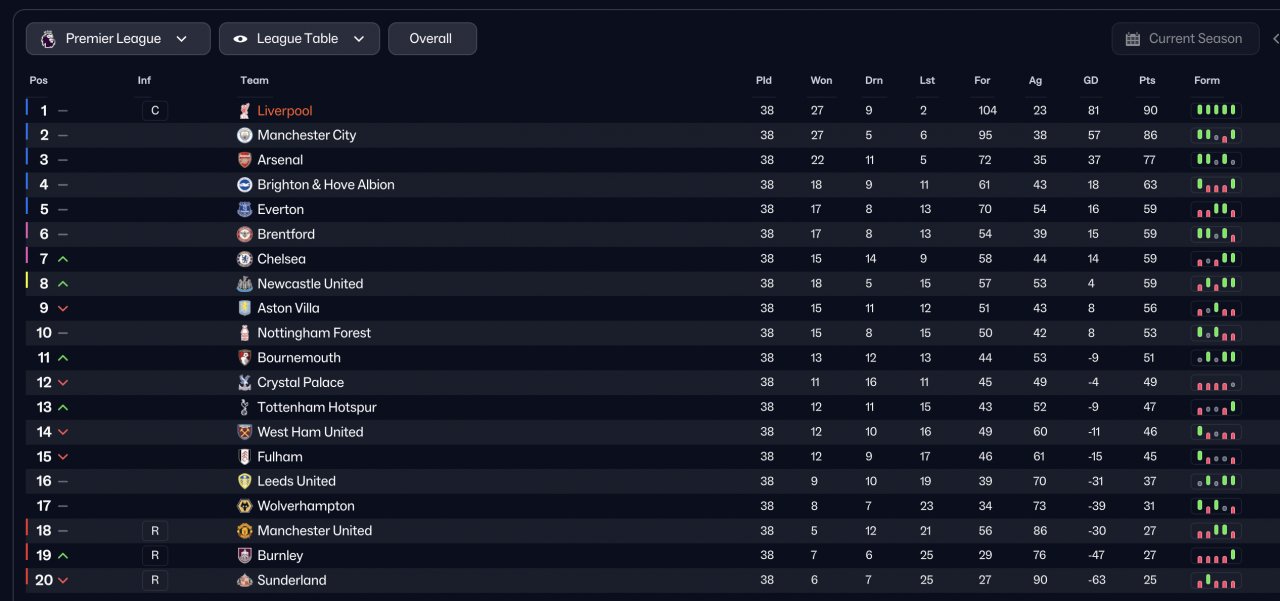
Task: Click the Form column header
Action: [x=1206, y=81]
